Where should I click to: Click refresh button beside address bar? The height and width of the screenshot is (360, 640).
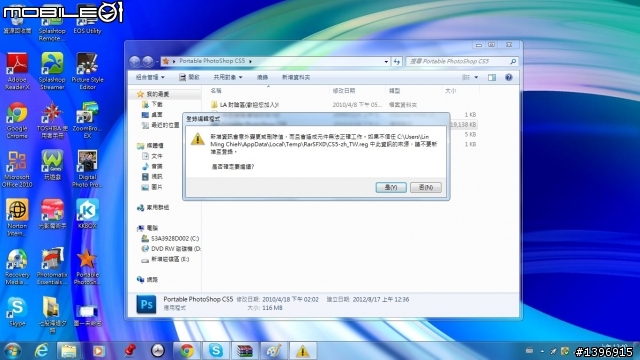(x=397, y=61)
